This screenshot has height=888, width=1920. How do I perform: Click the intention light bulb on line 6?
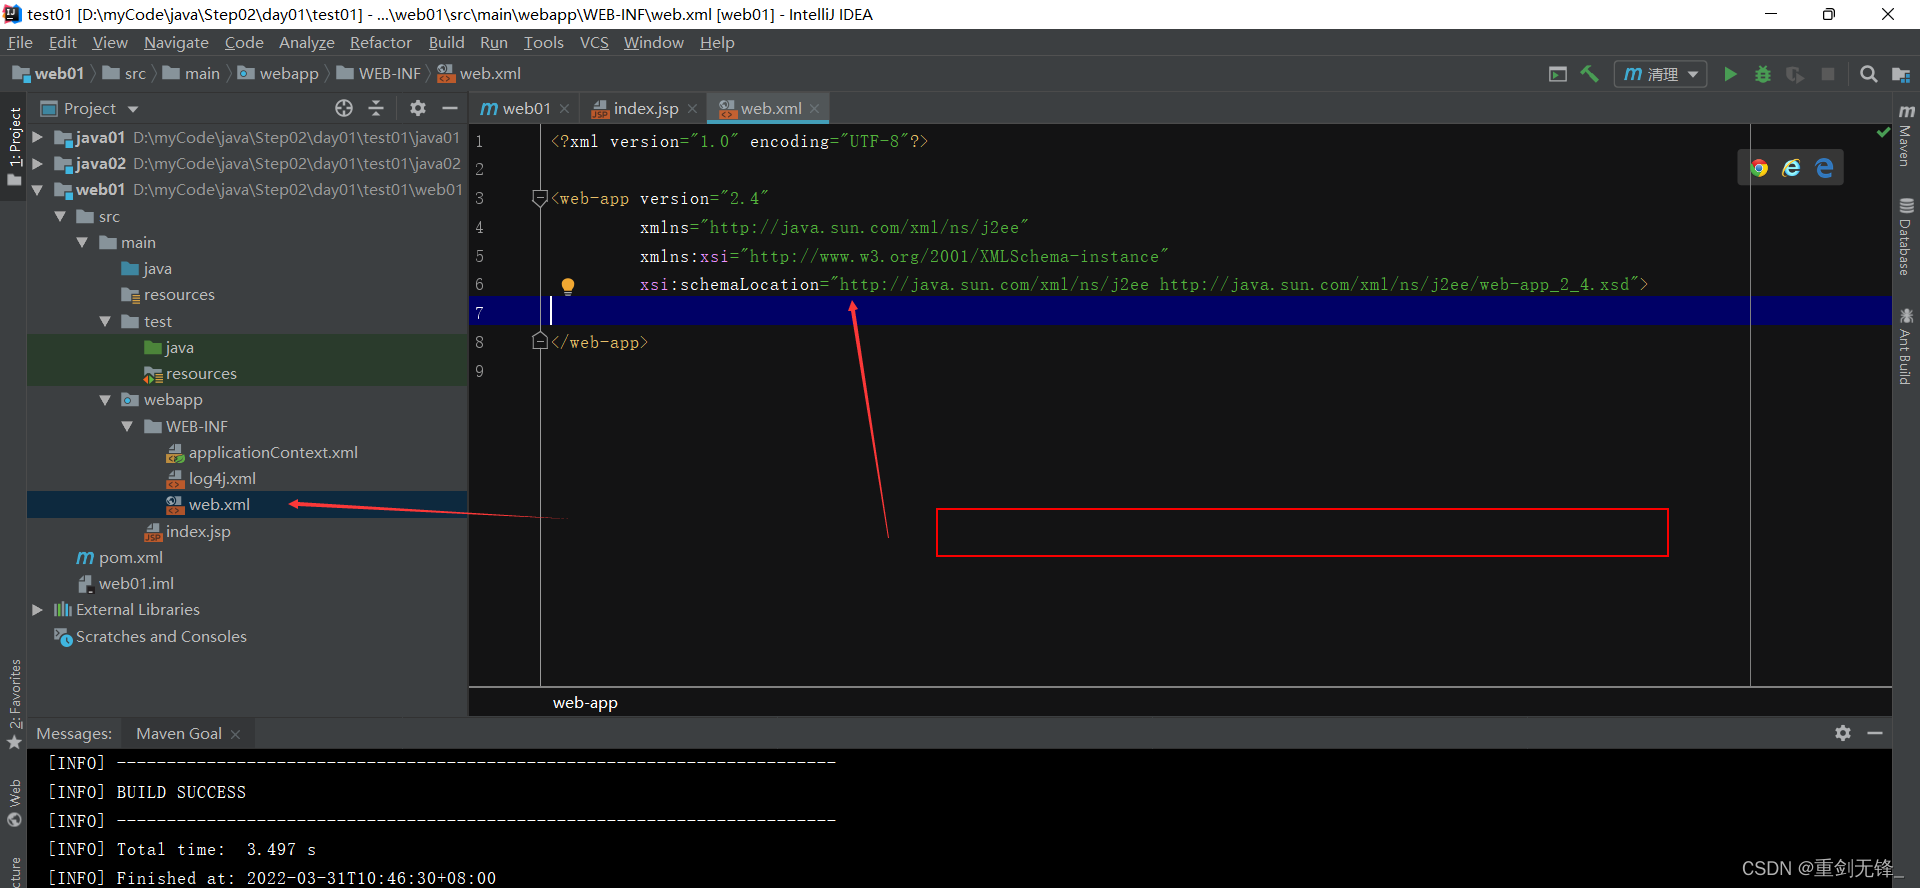tap(568, 286)
